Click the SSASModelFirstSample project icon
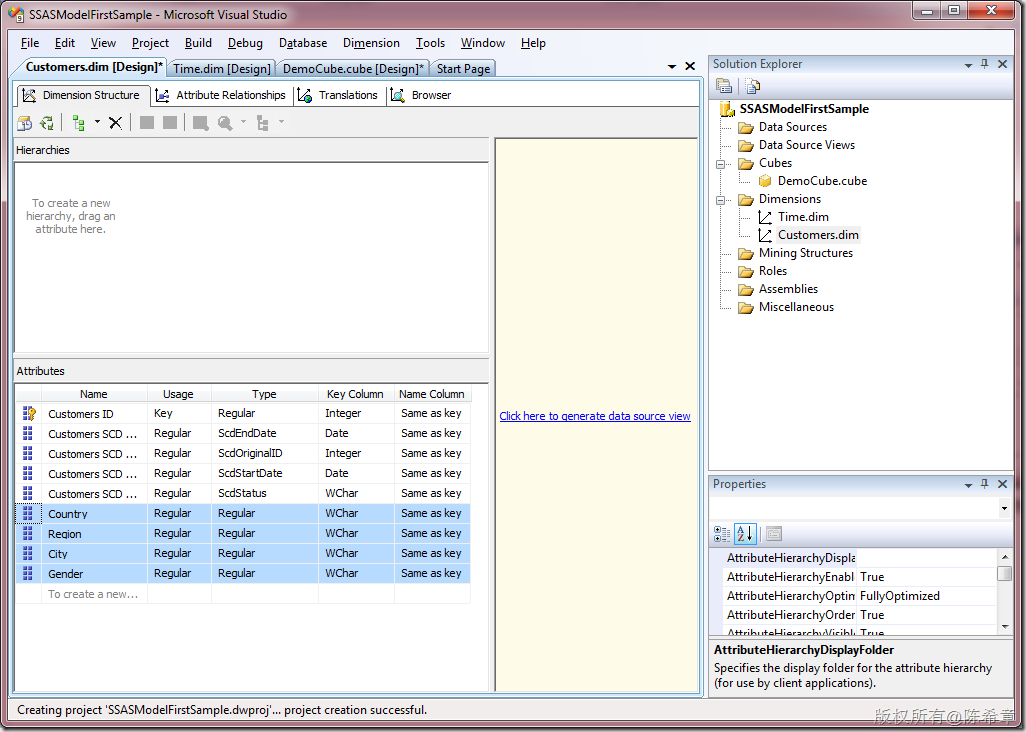The image size is (1026, 732). coord(728,109)
